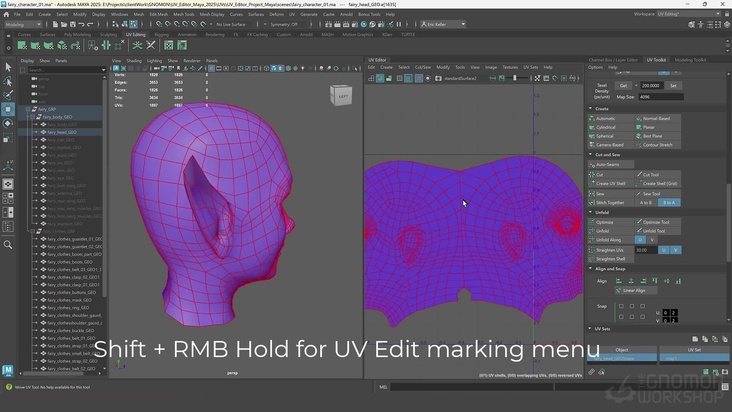The width and height of the screenshot is (732, 412).
Task: Click the Planar projection button
Action: click(657, 127)
